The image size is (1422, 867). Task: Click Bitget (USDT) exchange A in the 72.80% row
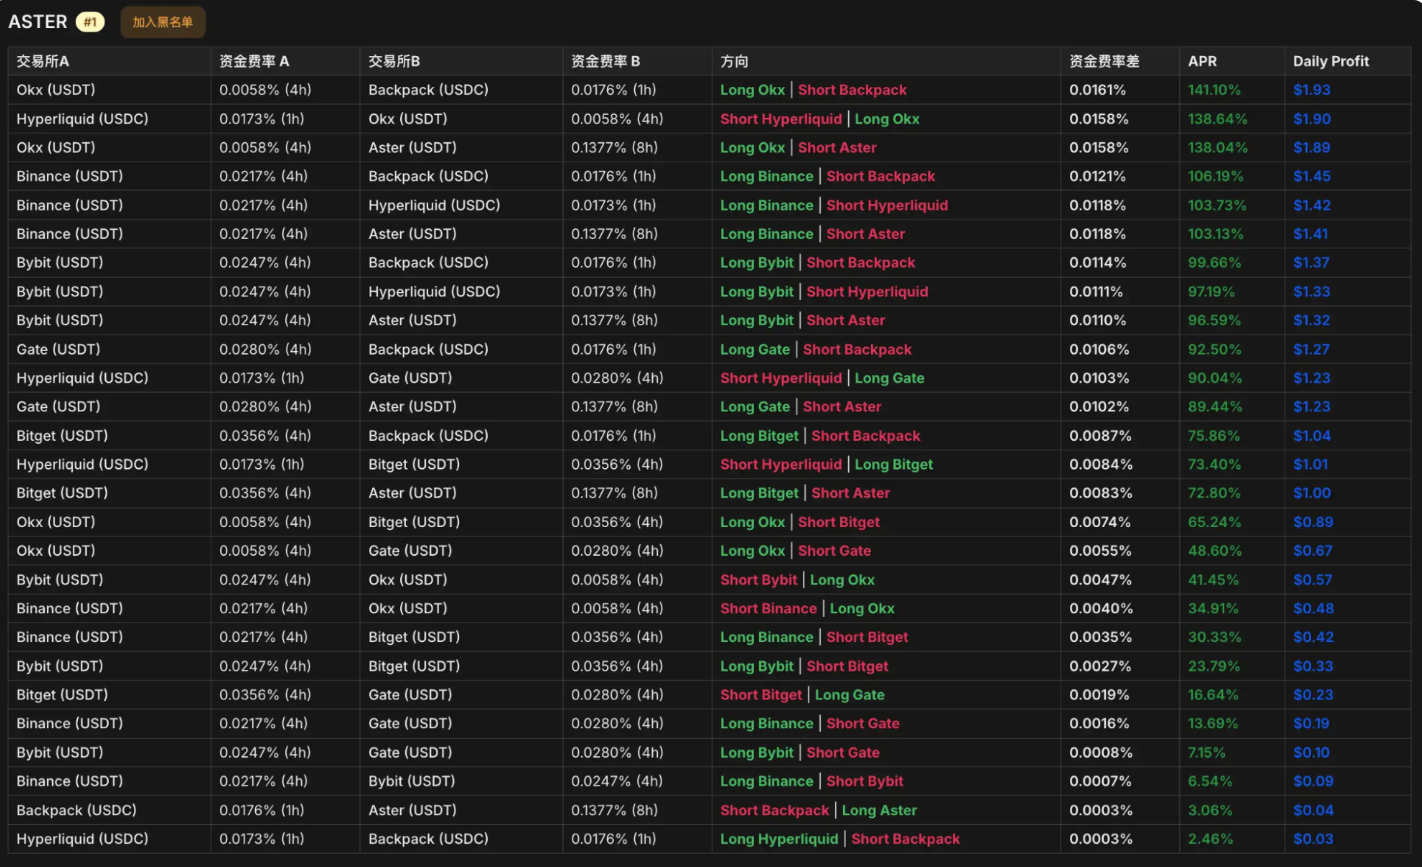[62, 493]
